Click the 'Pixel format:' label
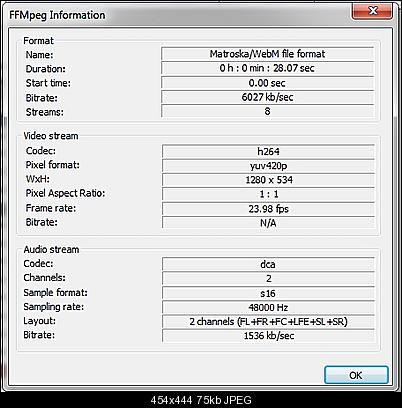The width and height of the screenshot is (402, 408). click(53, 165)
